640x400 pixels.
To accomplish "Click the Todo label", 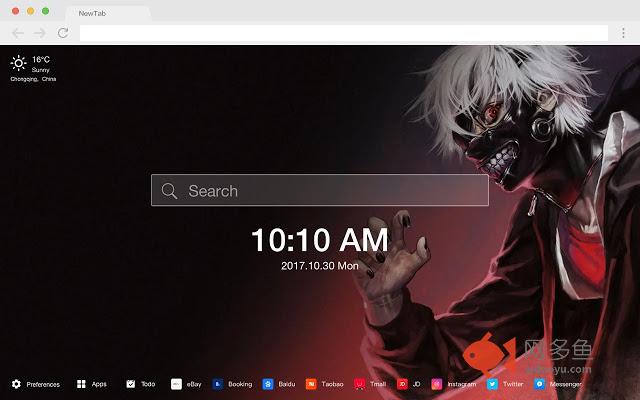I will click(x=148, y=384).
